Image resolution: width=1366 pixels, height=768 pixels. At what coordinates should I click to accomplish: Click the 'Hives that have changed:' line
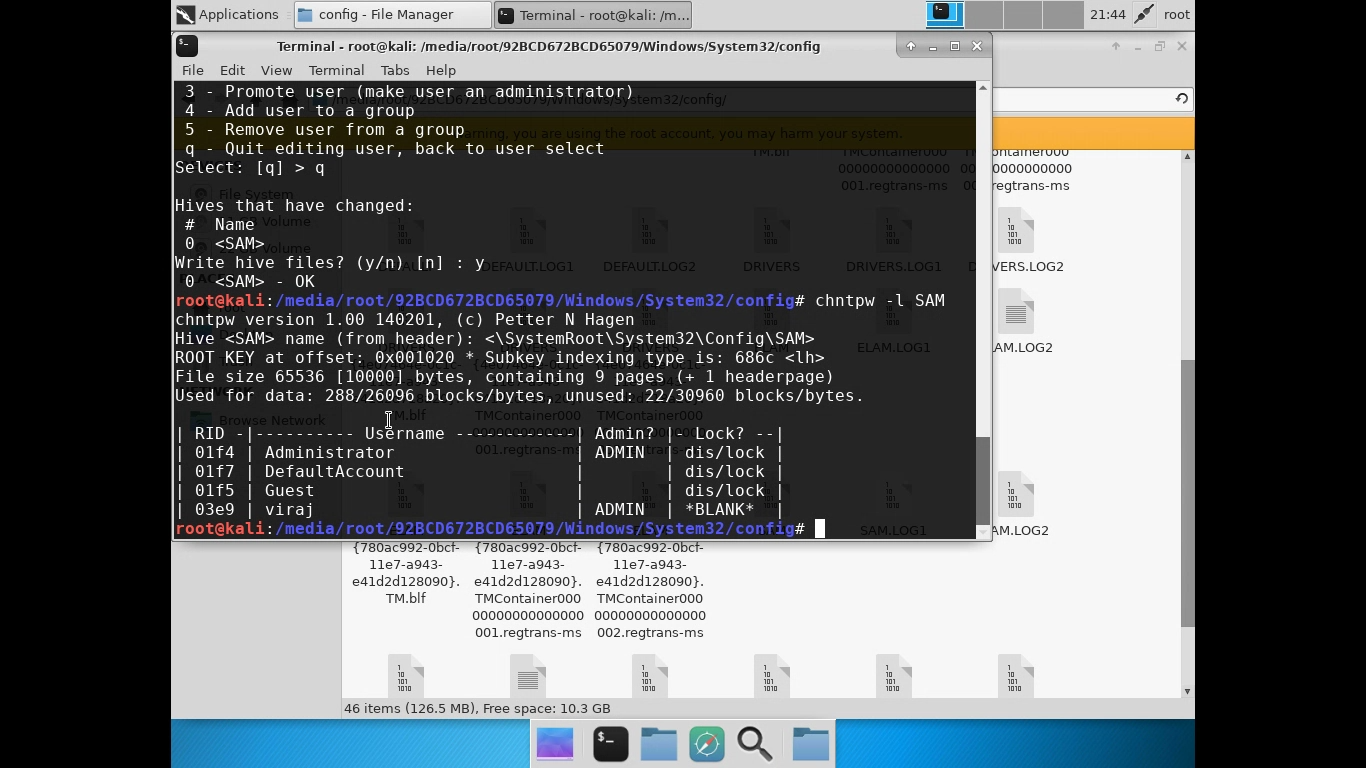pyautogui.click(x=295, y=205)
